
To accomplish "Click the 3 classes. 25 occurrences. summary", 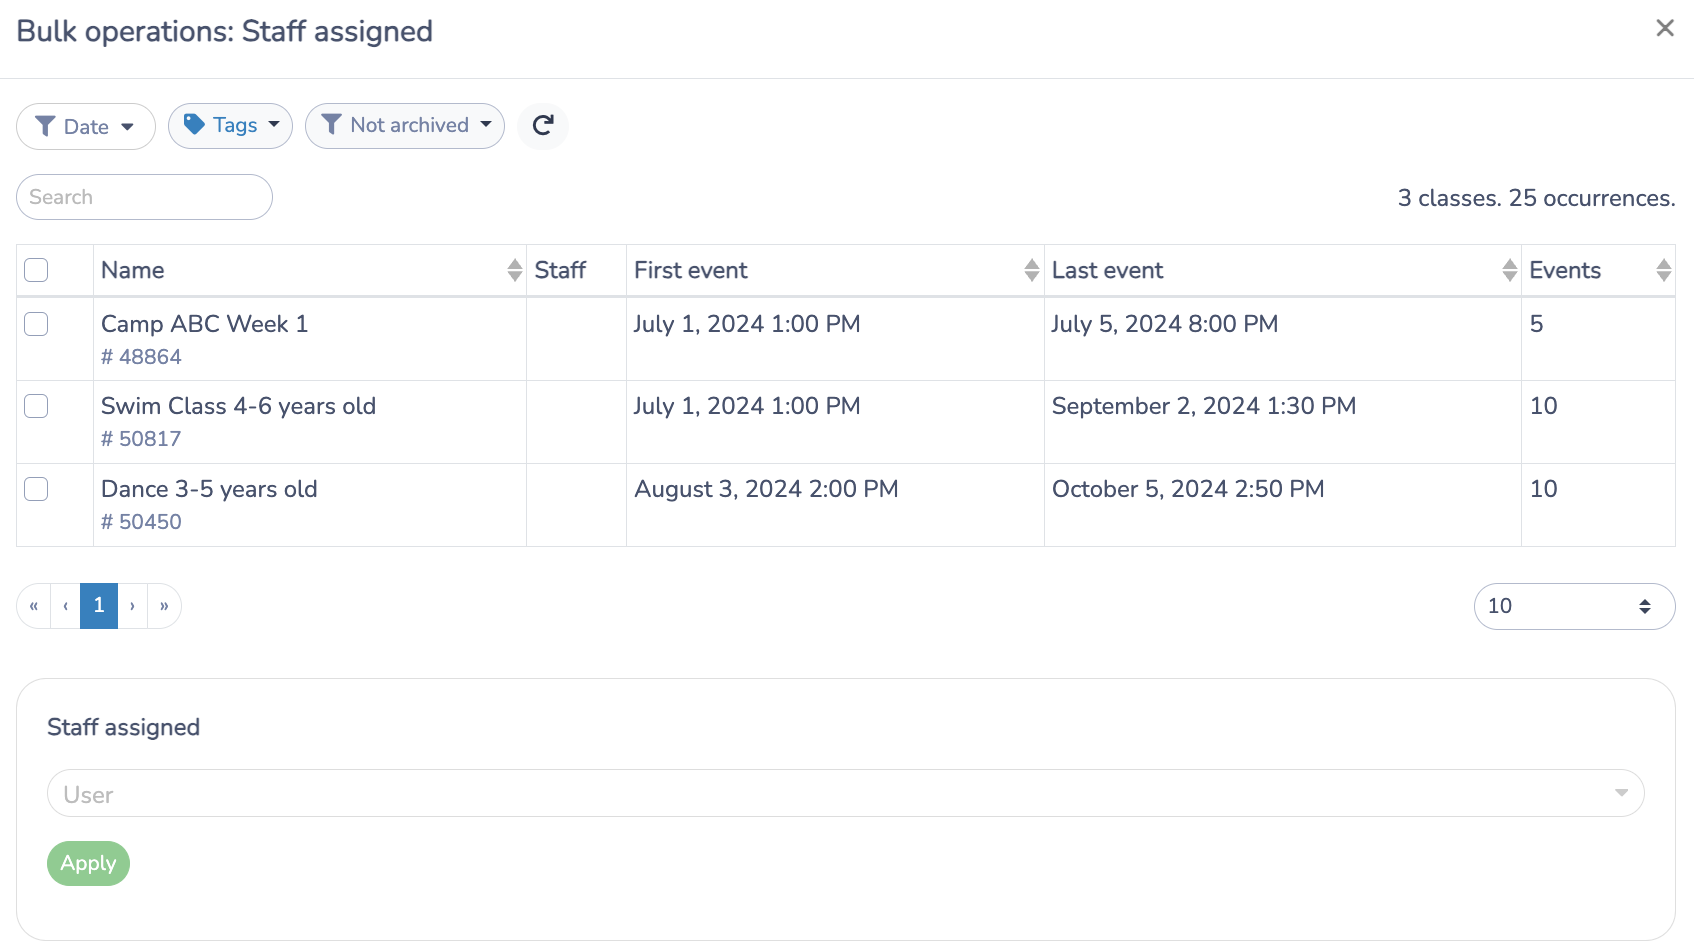I will pos(1536,198).
